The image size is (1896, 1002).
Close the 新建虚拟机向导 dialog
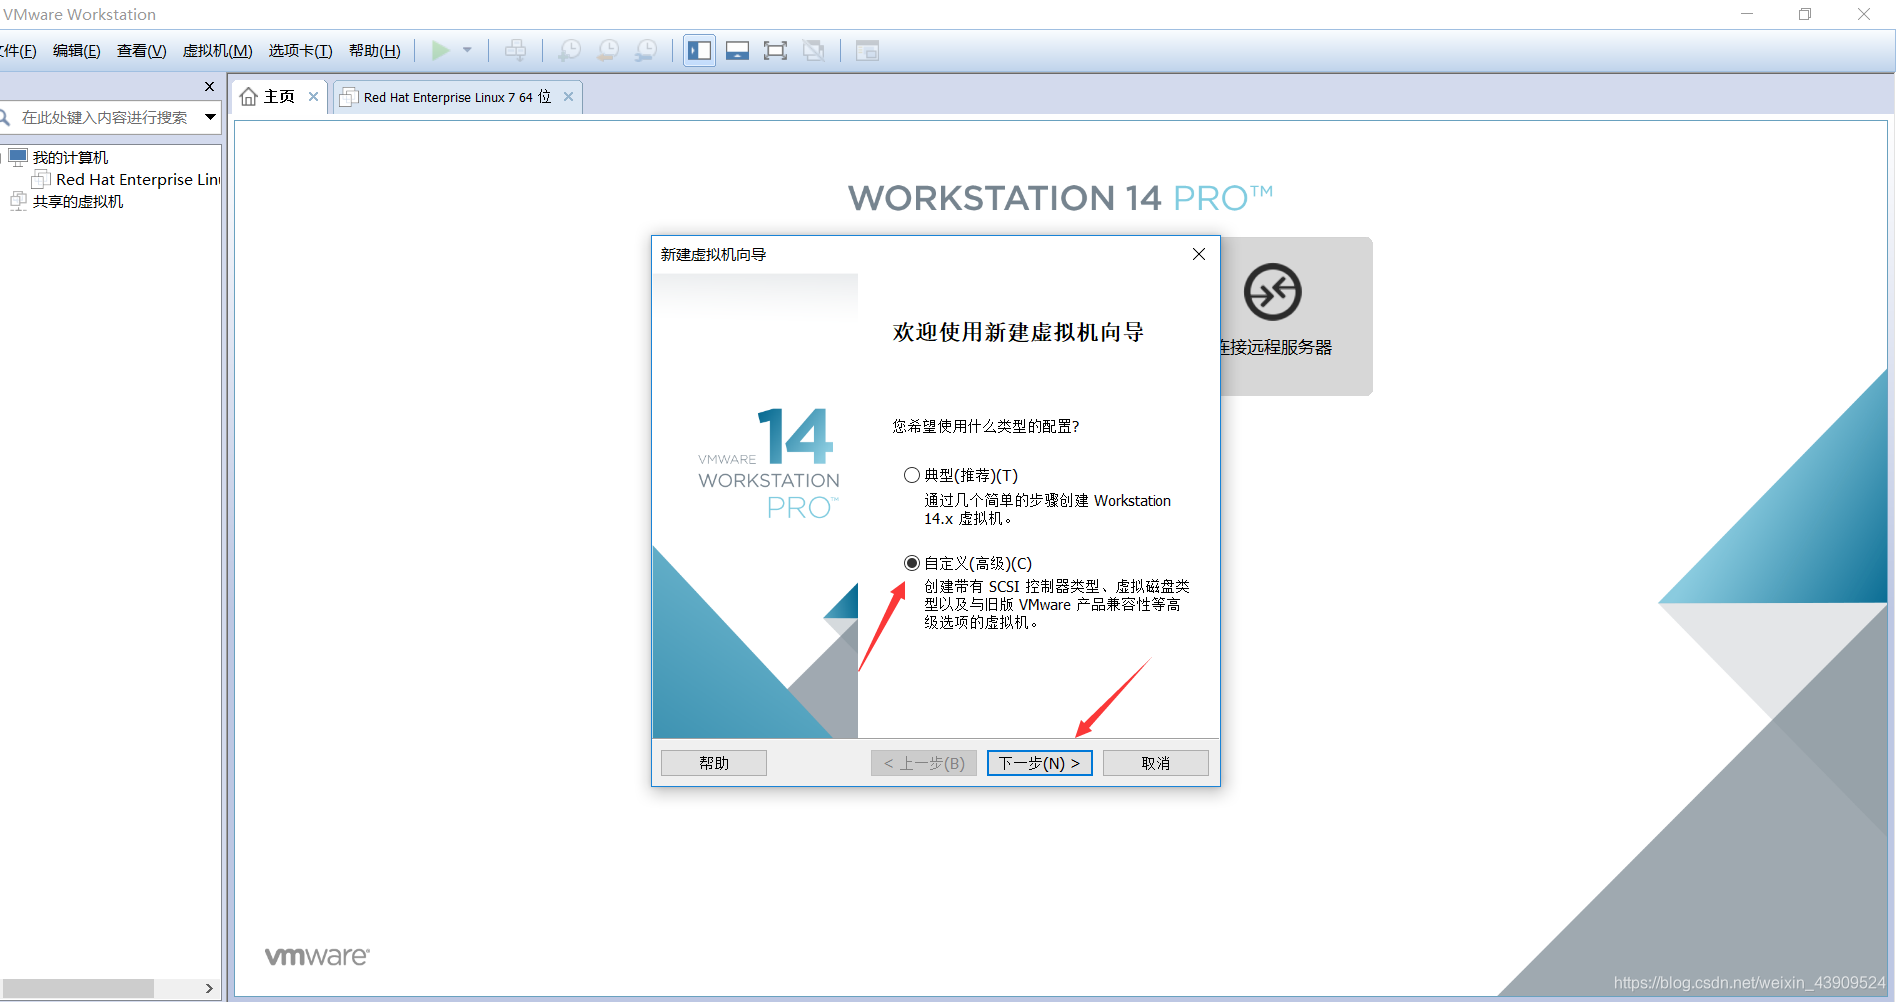pos(1199,254)
